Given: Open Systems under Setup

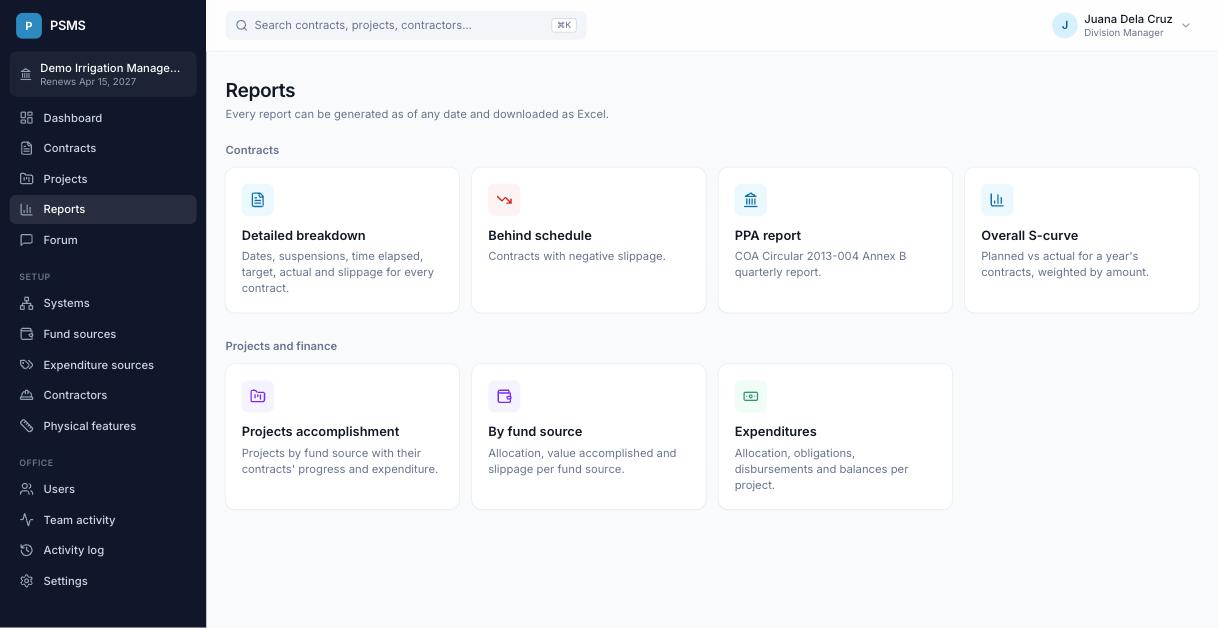Looking at the screenshot, I should tap(103, 303).
